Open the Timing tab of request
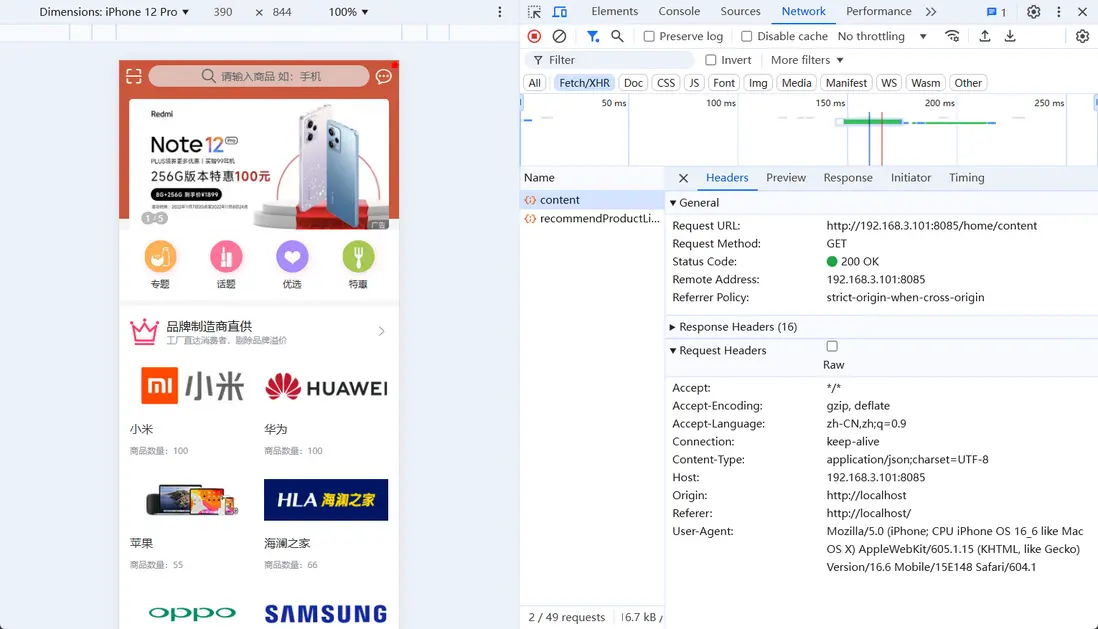1098x629 pixels. pos(966,178)
